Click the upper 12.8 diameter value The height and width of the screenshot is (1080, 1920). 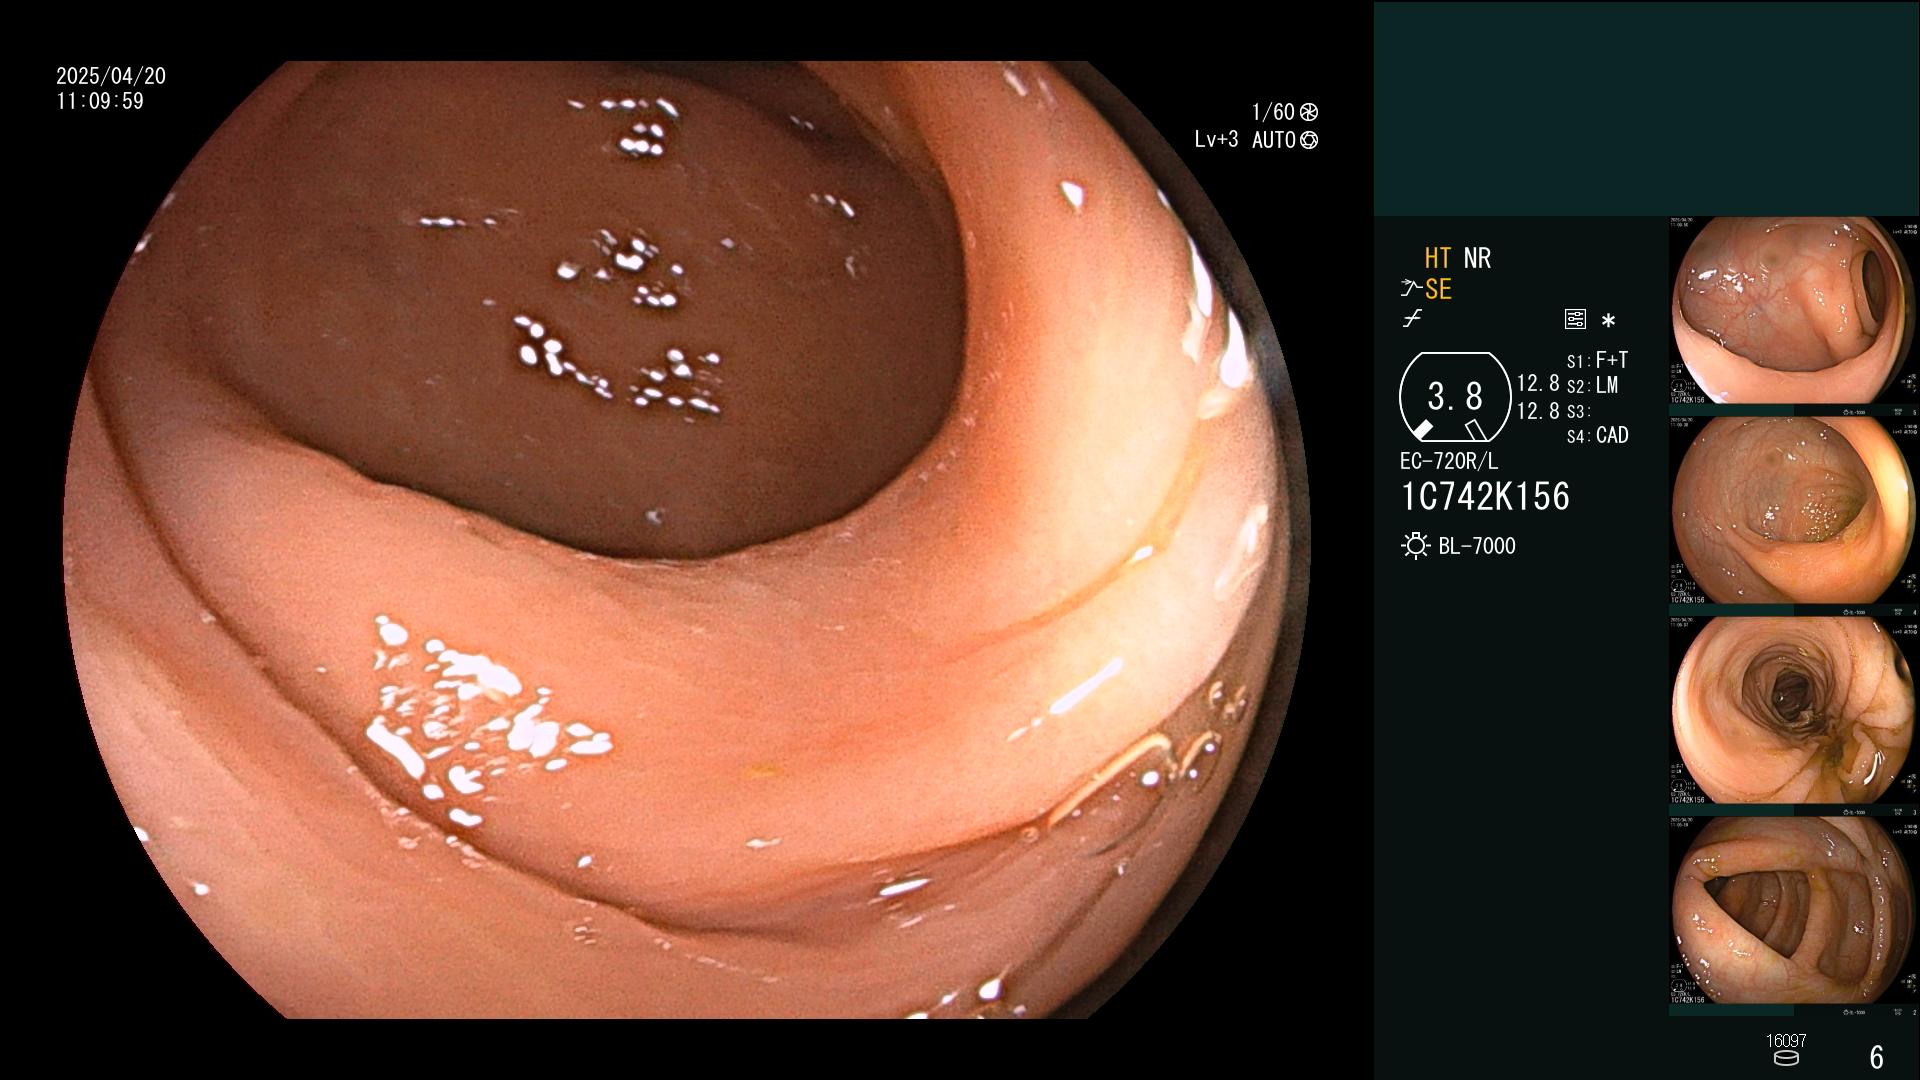click(x=1538, y=384)
